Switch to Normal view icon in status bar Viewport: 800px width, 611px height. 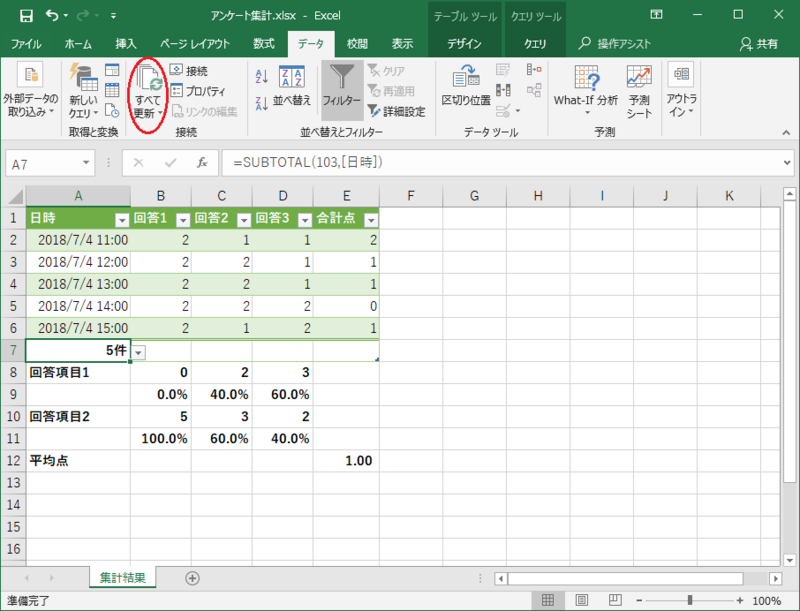[548, 600]
